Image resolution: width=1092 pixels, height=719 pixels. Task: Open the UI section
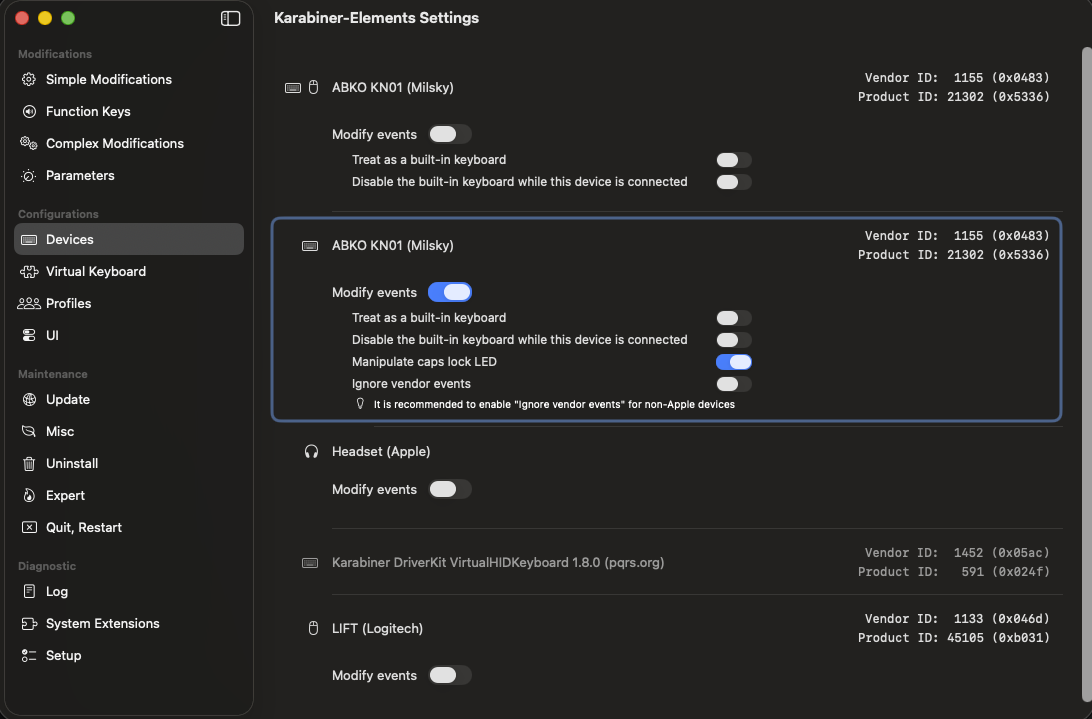coord(129,336)
